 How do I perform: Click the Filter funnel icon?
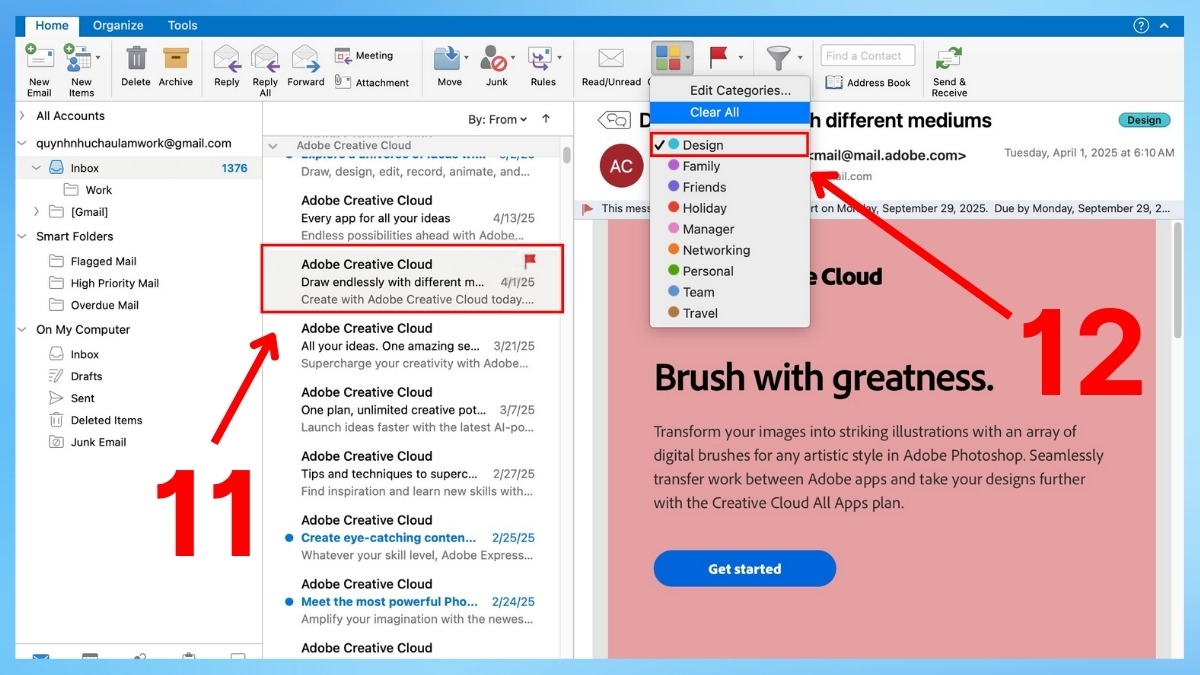(777, 58)
